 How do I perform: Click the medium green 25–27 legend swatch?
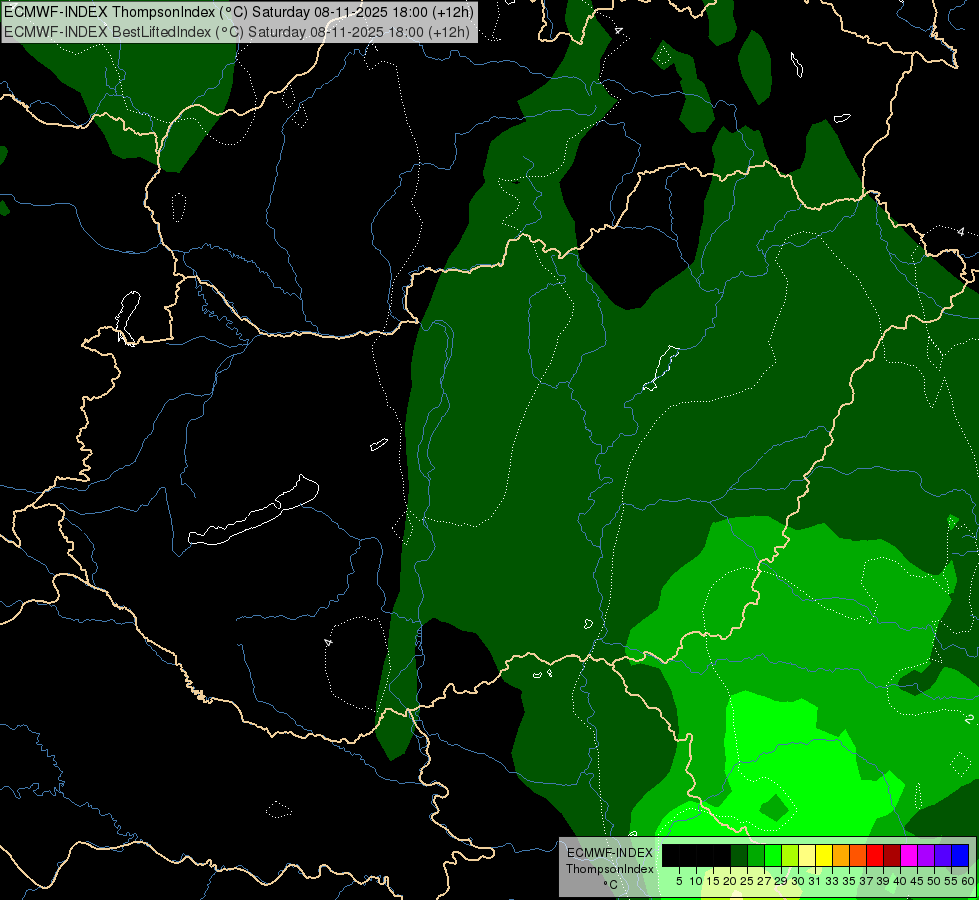pos(756,855)
